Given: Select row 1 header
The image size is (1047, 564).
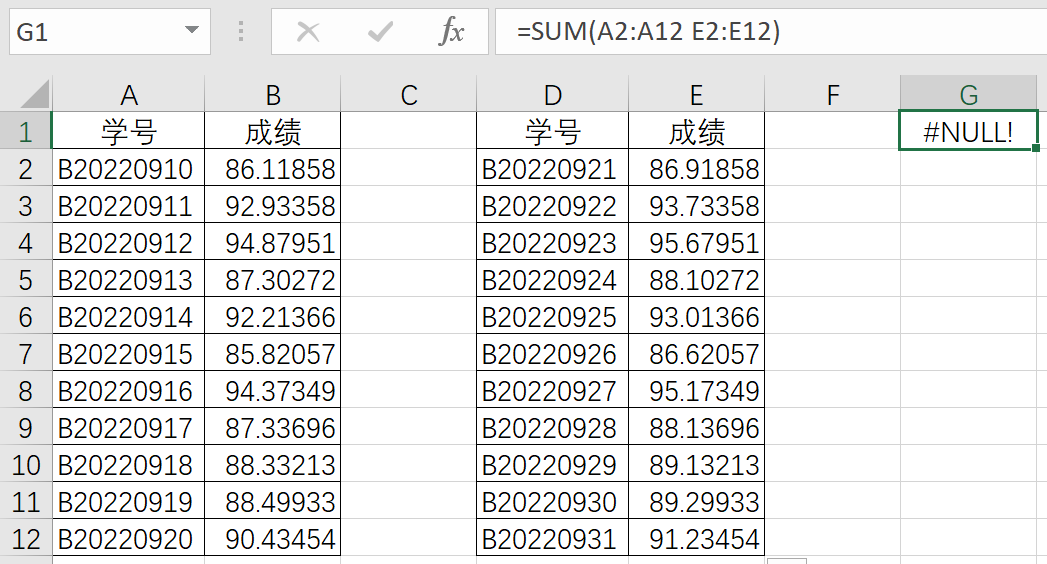Looking at the screenshot, I should 25,131.
